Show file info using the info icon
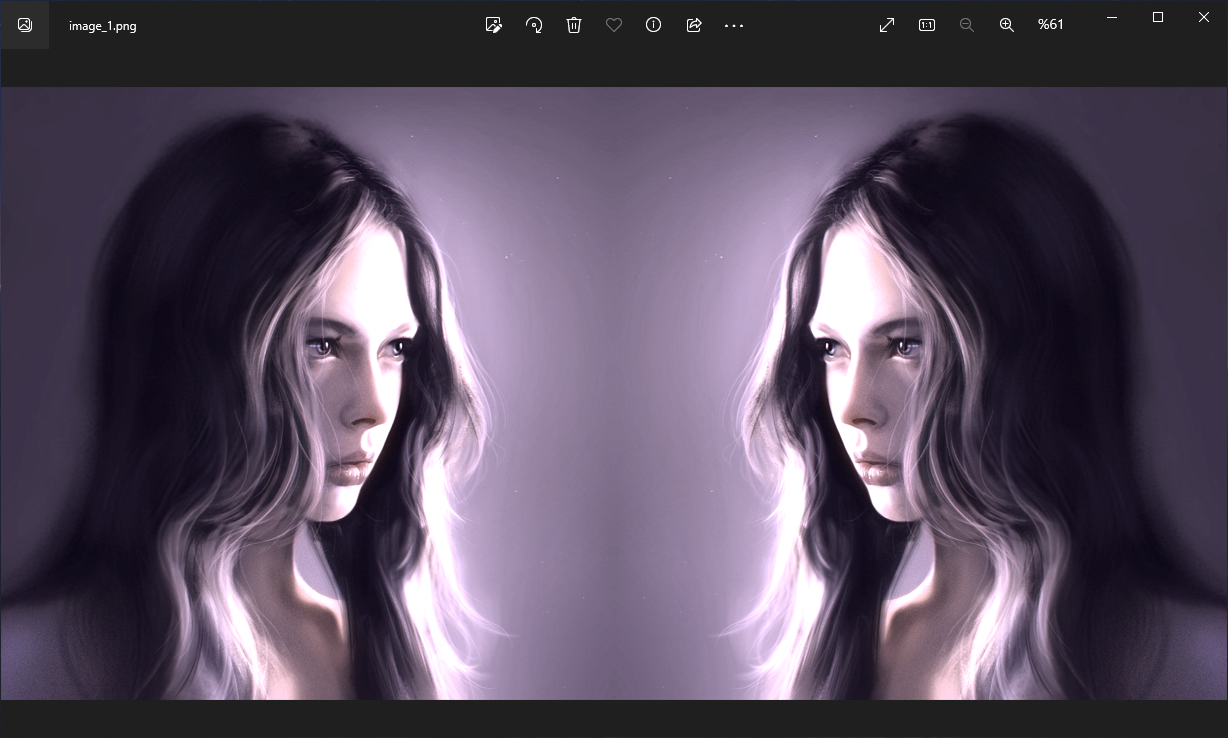 654,25
